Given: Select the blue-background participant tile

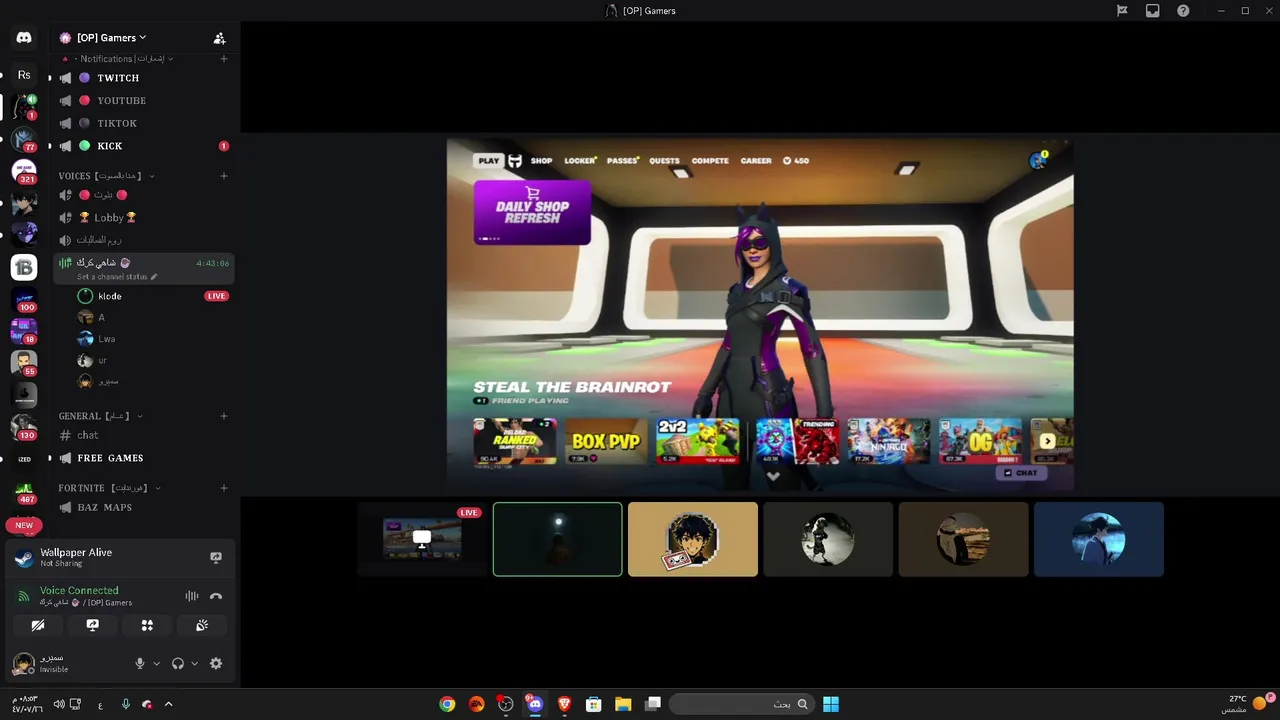Looking at the screenshot, I should (1099, 539).
